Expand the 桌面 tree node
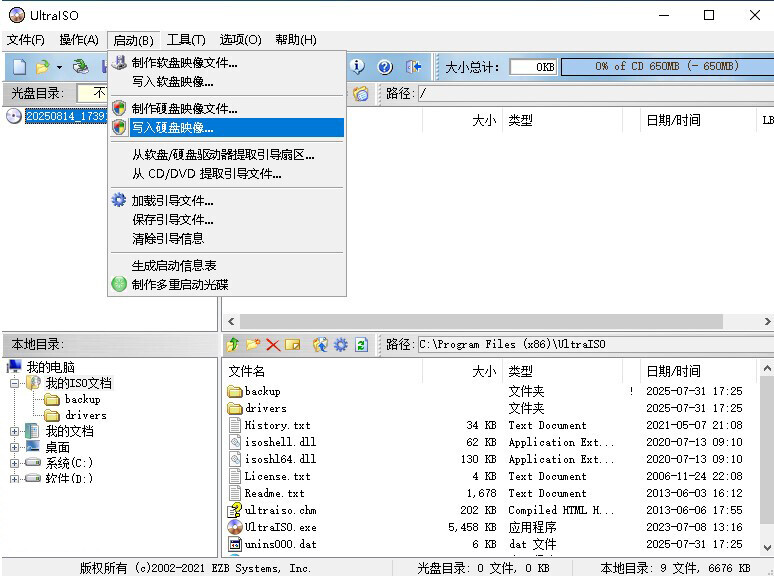The width and height of the screenshot is (774, 576). (x=14, y=447)
